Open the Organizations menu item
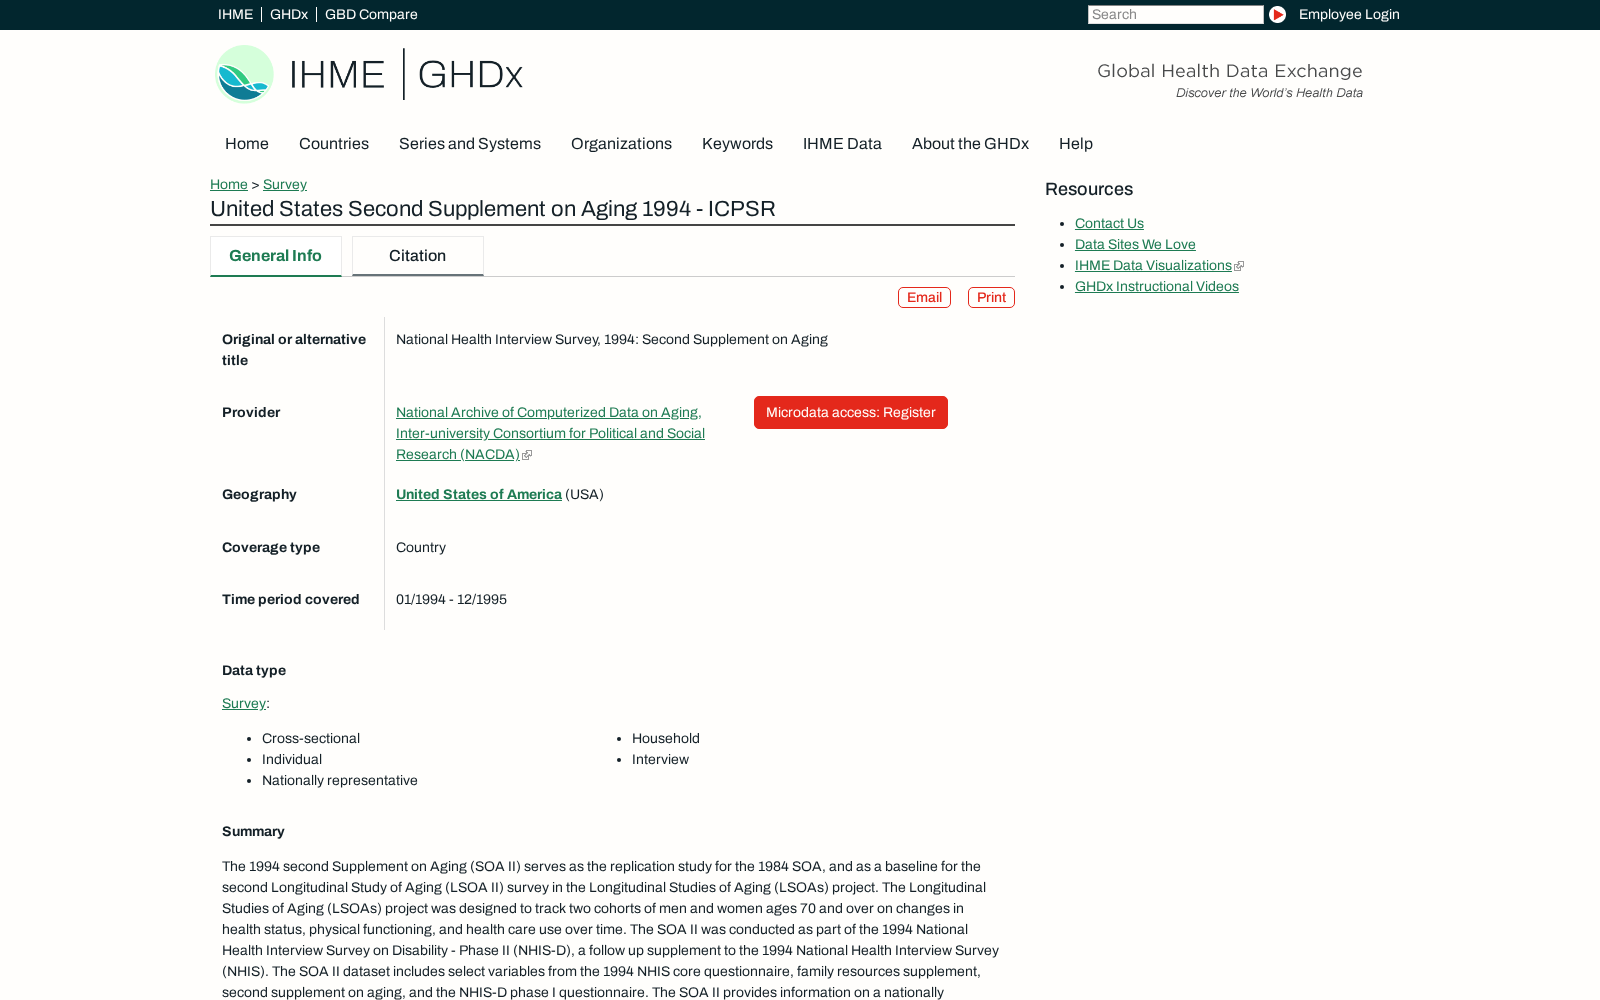The width and height of the screenshot is (1600, 1000). [621, 144]
